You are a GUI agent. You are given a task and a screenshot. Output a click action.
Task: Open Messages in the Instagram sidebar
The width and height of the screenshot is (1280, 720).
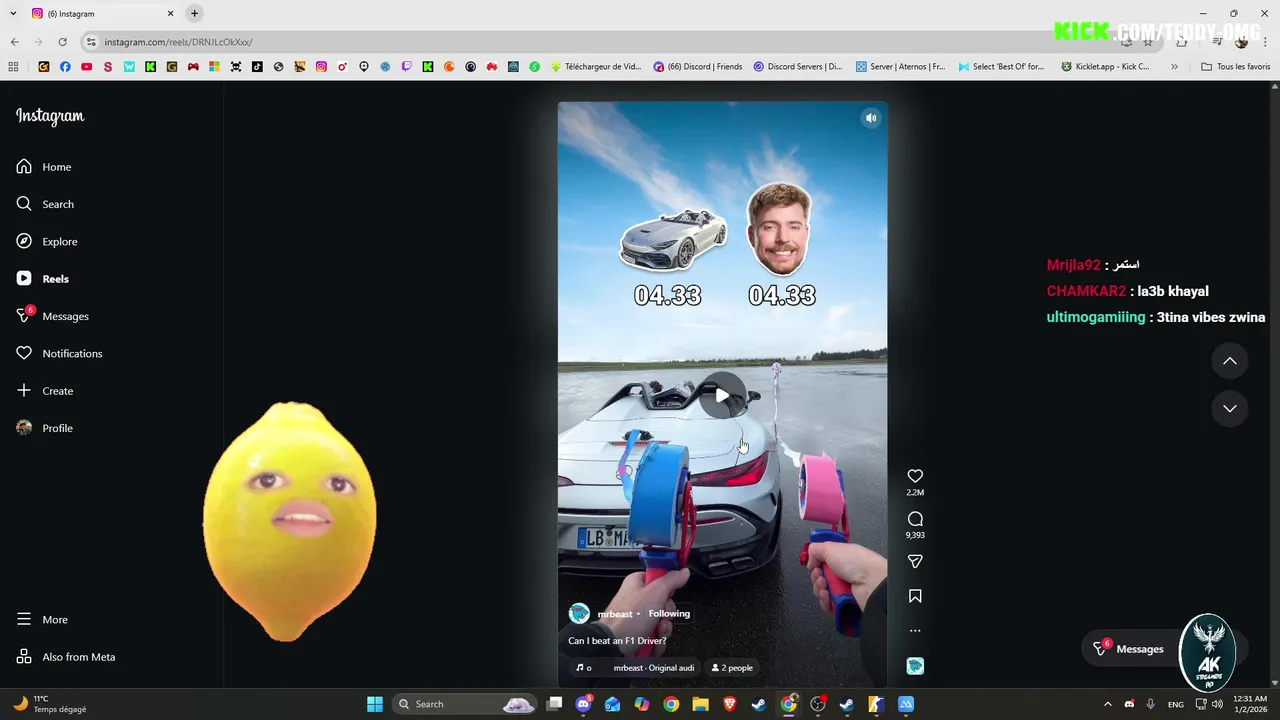[x=53, y=316]
